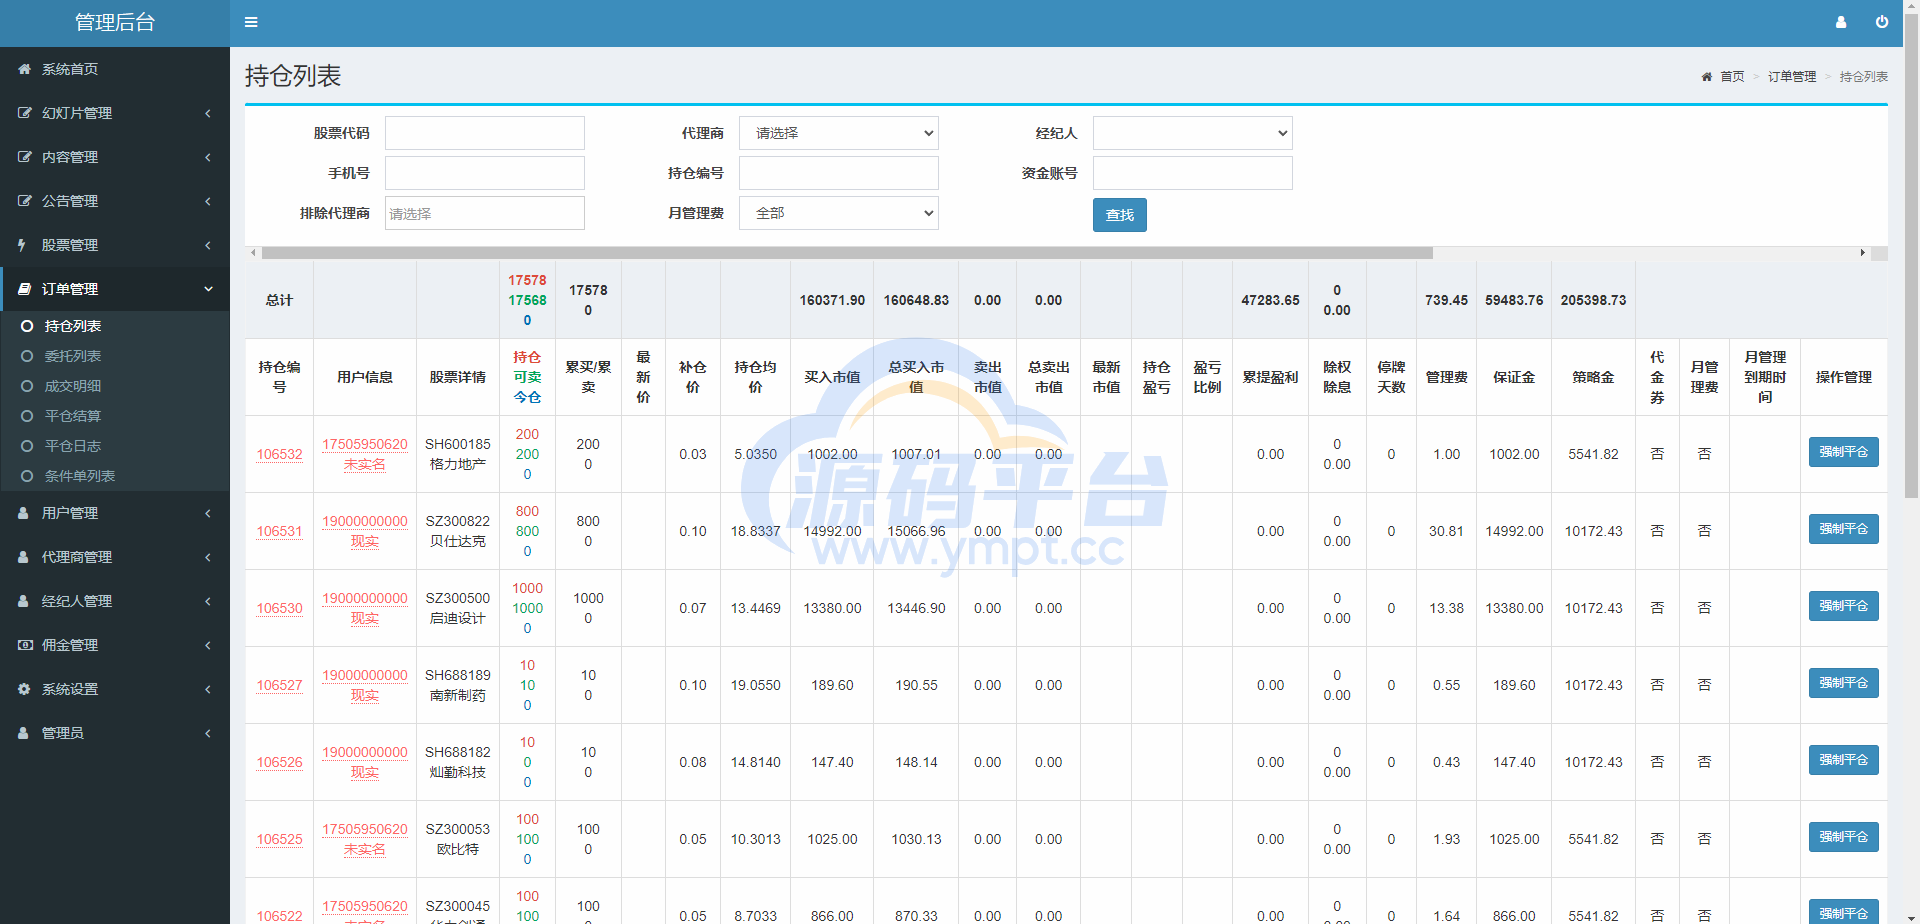Expand the 代理商管理 menu
The height and width of the screenshot is (924, 1920).
114,557
